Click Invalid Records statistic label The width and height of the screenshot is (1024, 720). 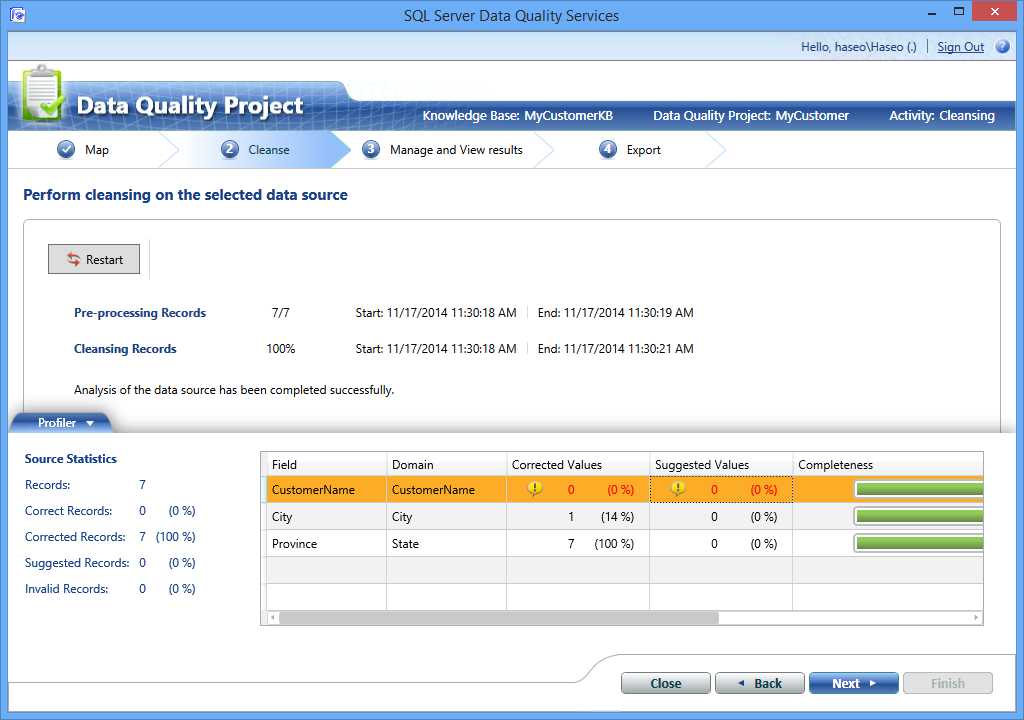[x=67, y=589]
